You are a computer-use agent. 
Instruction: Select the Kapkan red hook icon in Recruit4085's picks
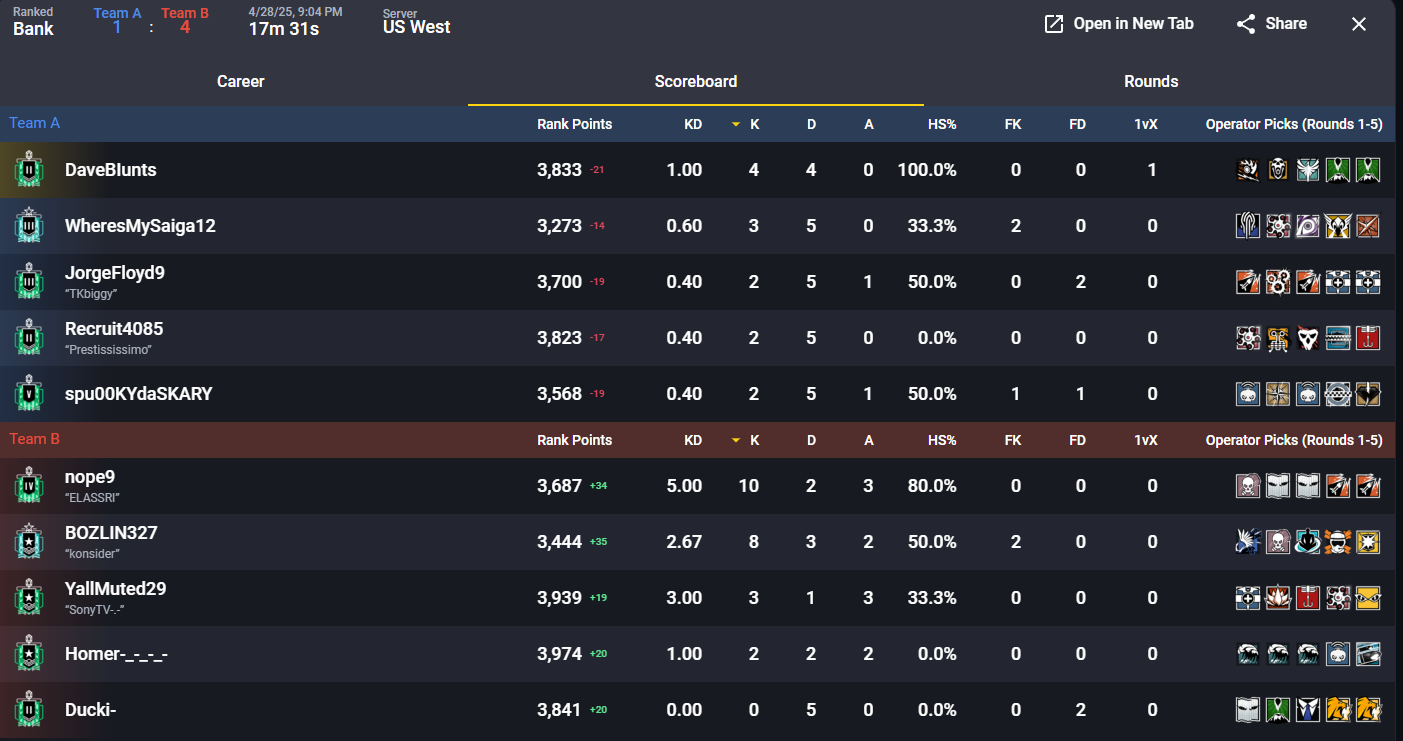1368,337
